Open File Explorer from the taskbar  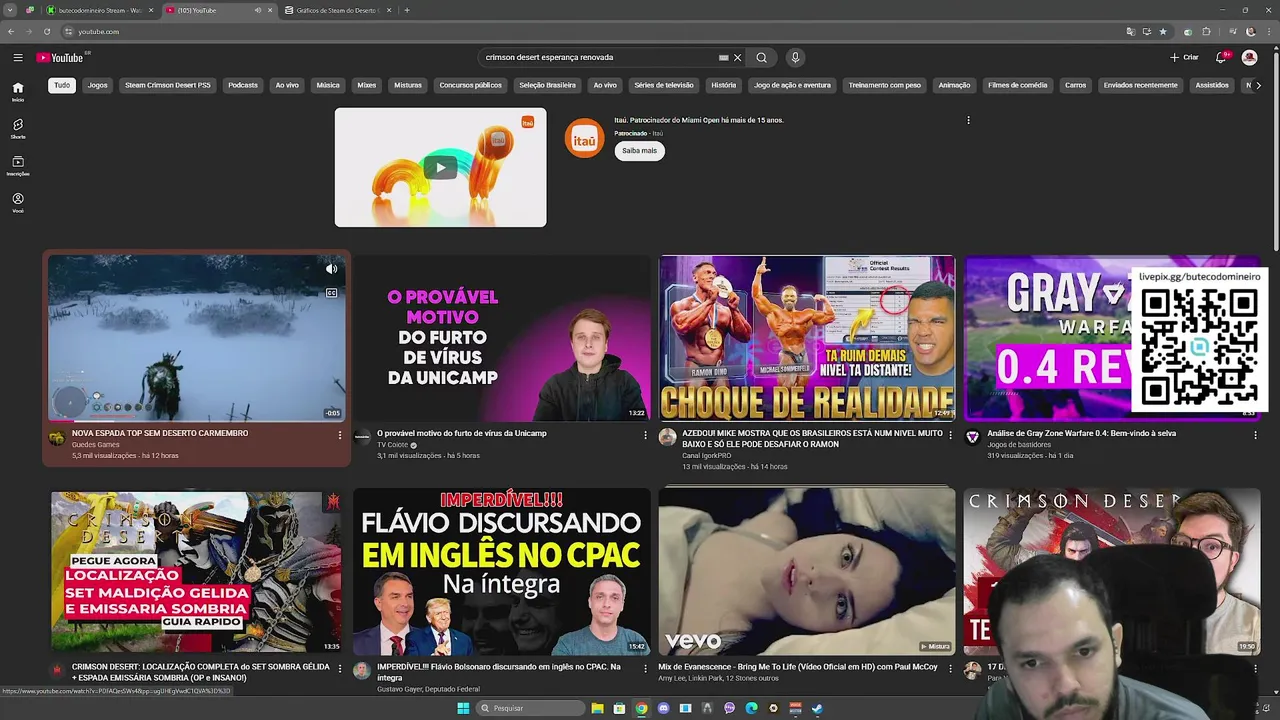point(597,708)
